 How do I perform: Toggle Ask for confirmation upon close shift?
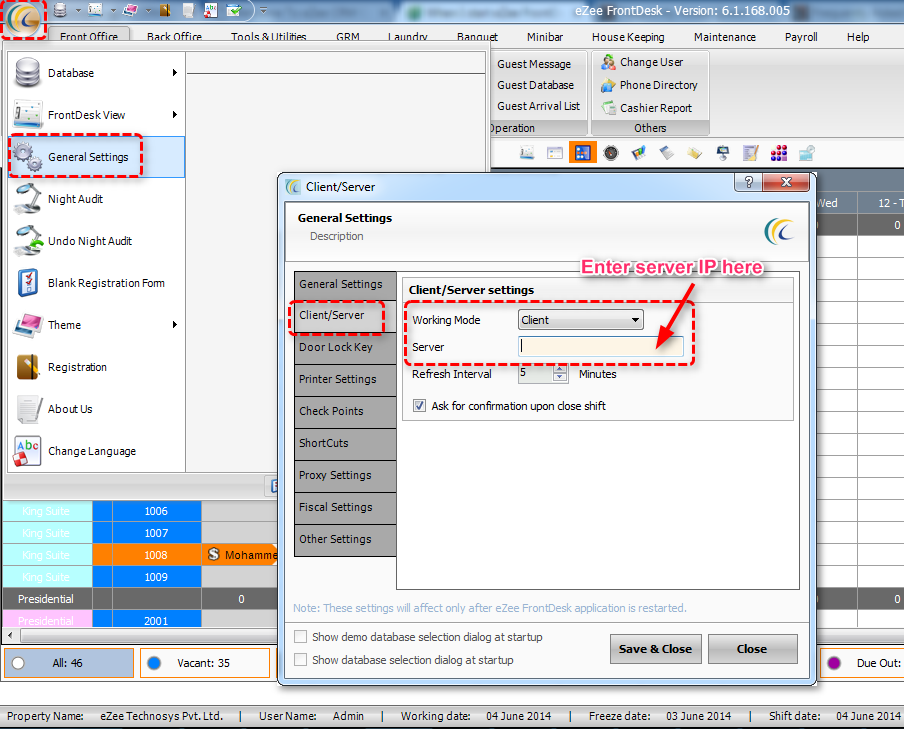(419, 406)
